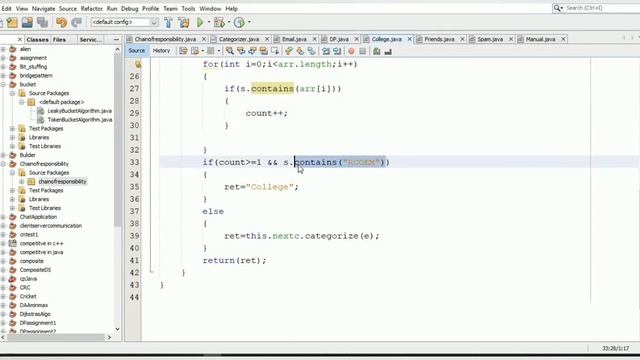Click the Profile Project toolbar icon

pyautogui.click(x=240, y=22)
